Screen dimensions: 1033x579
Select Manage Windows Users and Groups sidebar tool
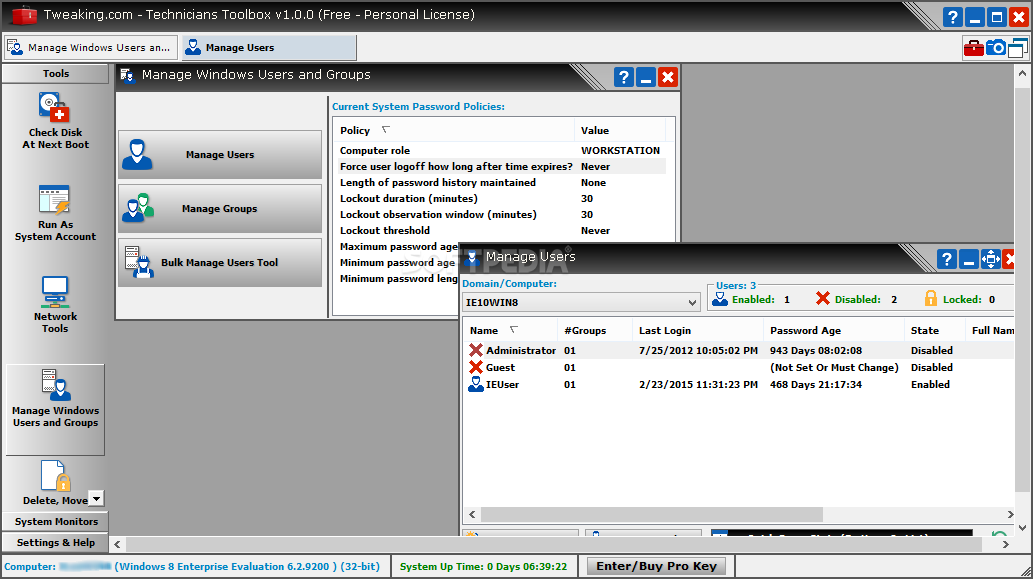click(55, 409)
